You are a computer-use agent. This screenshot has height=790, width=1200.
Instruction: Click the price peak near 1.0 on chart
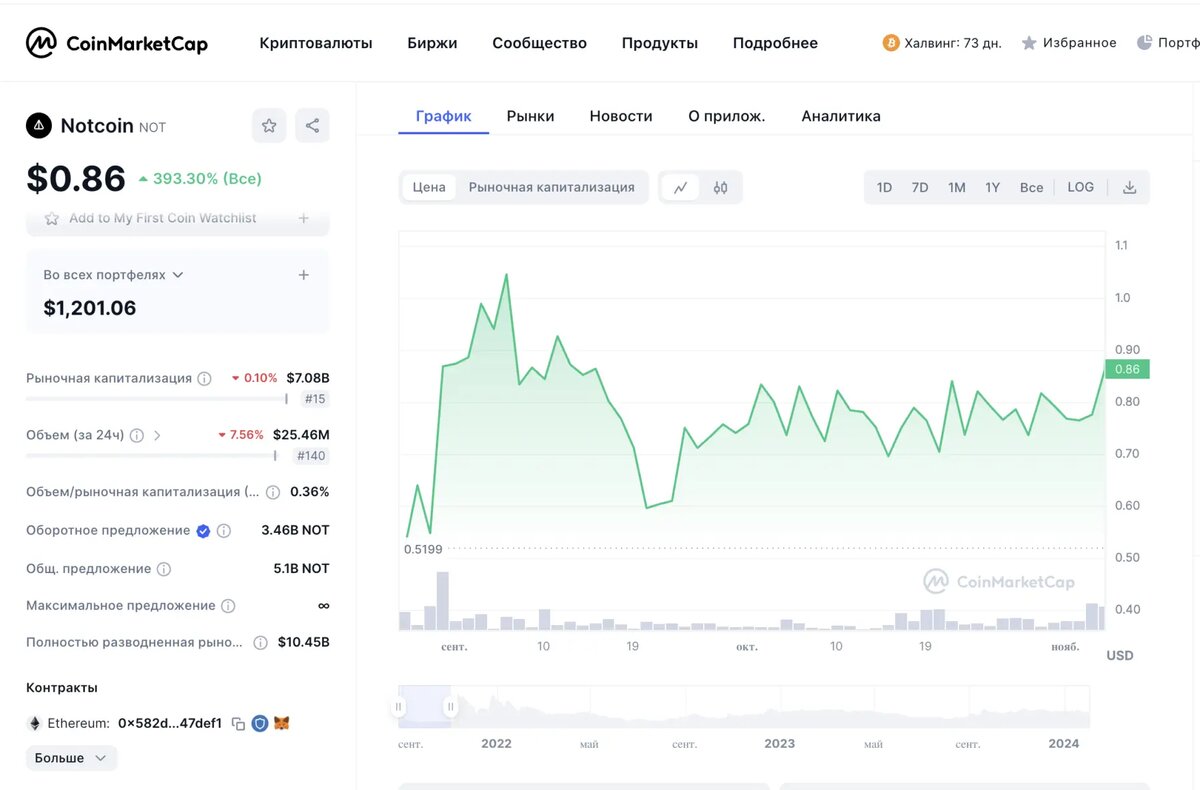(x=506, y=275)
